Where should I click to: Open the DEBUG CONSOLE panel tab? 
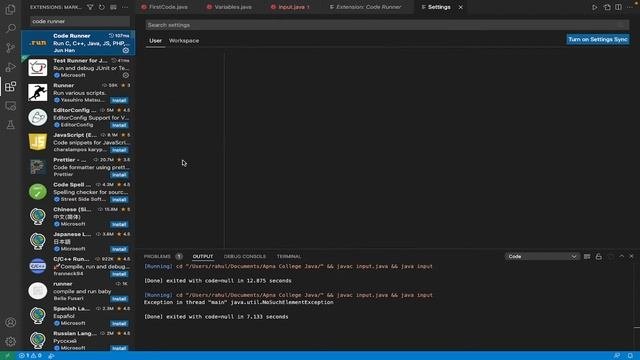244,256
